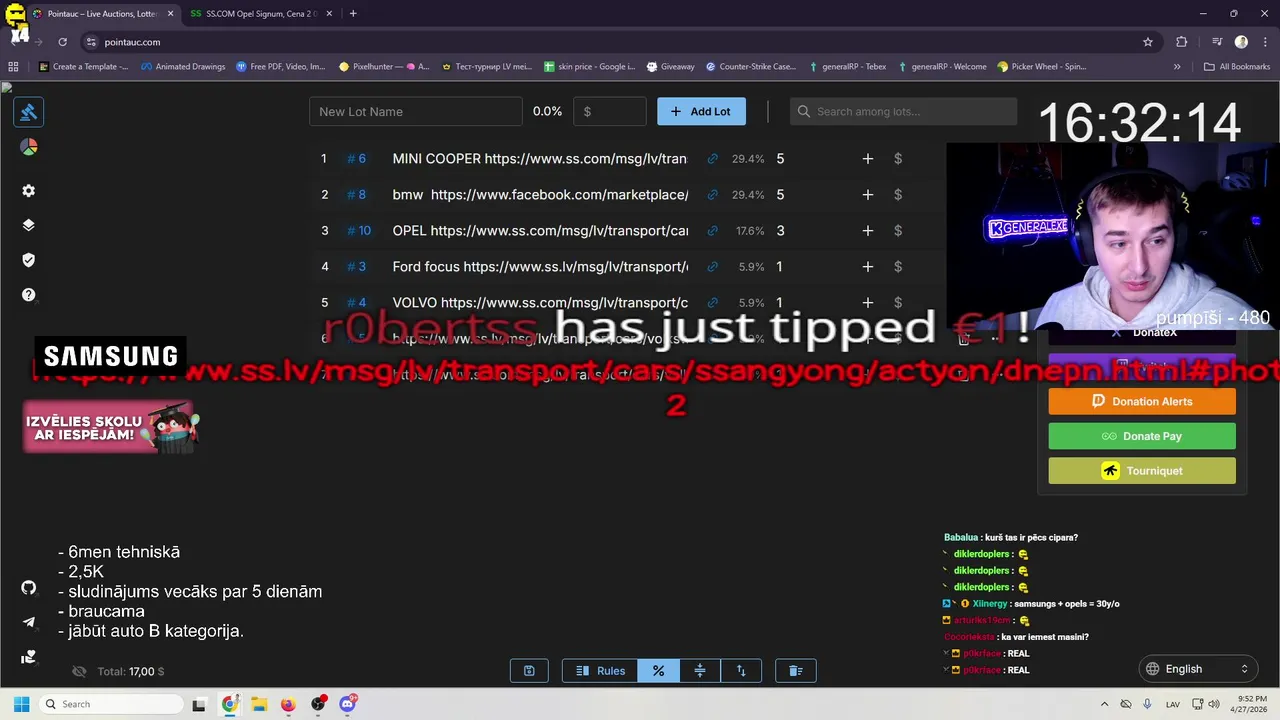Screen dimensions: 1280x720
Task: Open Firefox from the taskbar
Action: pyautogui.click(x=288, y=704)
